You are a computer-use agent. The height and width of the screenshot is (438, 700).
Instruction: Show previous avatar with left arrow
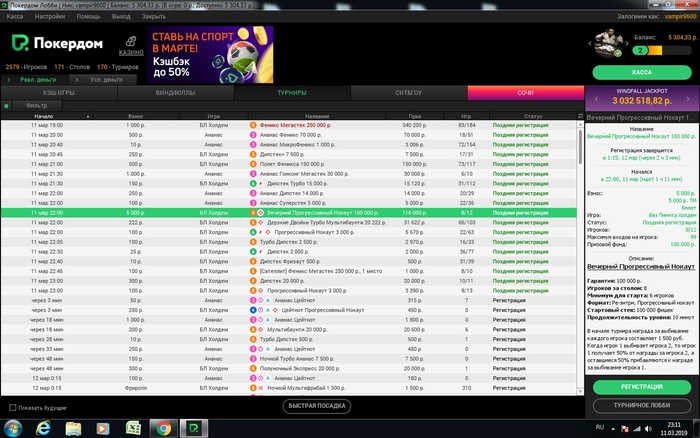pos(590,44)
